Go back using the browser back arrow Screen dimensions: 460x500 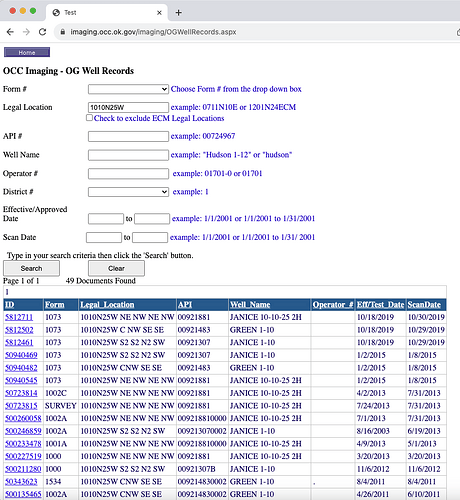pyautogui.click(x=10, y=32)
